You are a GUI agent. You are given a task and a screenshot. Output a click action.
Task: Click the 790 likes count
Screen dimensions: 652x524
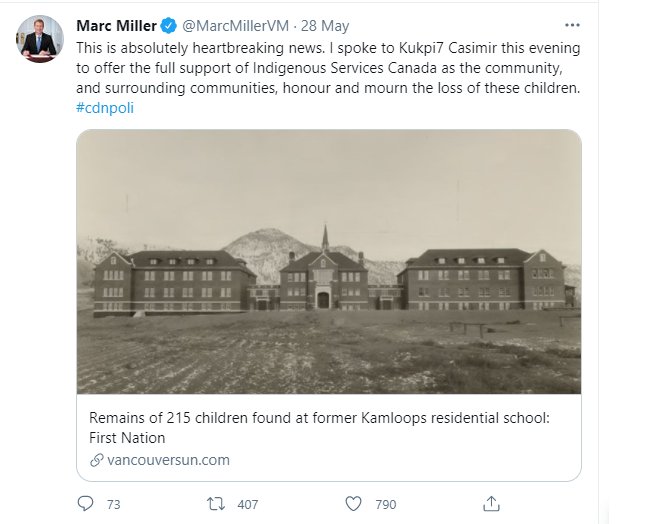(385, 504)
